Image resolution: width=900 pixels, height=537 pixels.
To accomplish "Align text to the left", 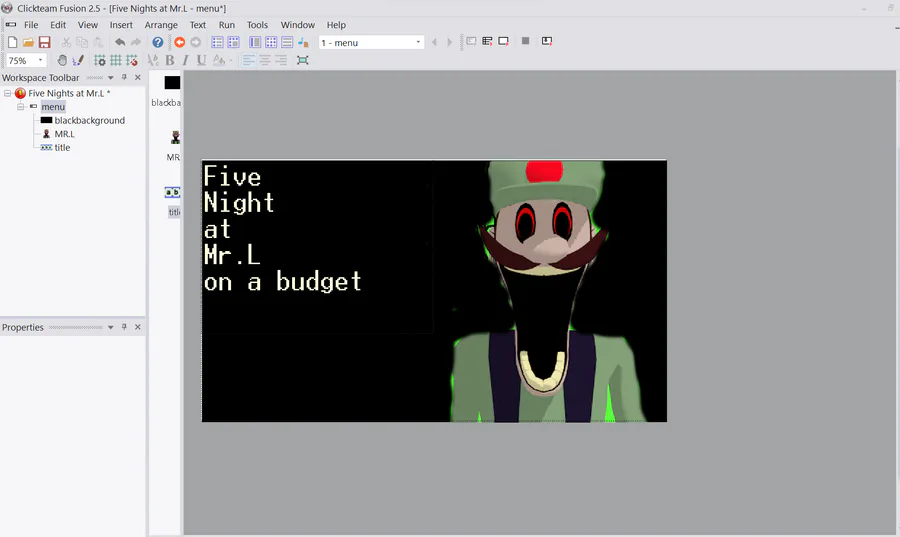I will pos(249,60).
